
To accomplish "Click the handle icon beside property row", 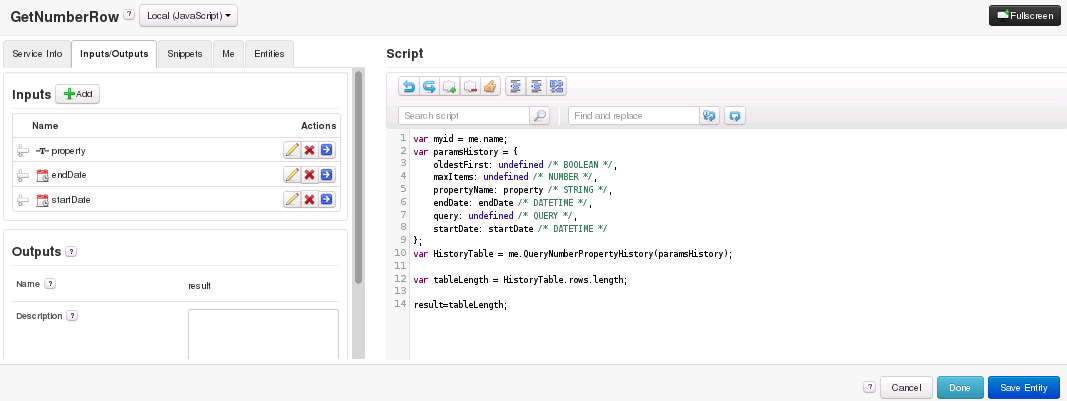I will pyautogui.click(x=23, y=151).
